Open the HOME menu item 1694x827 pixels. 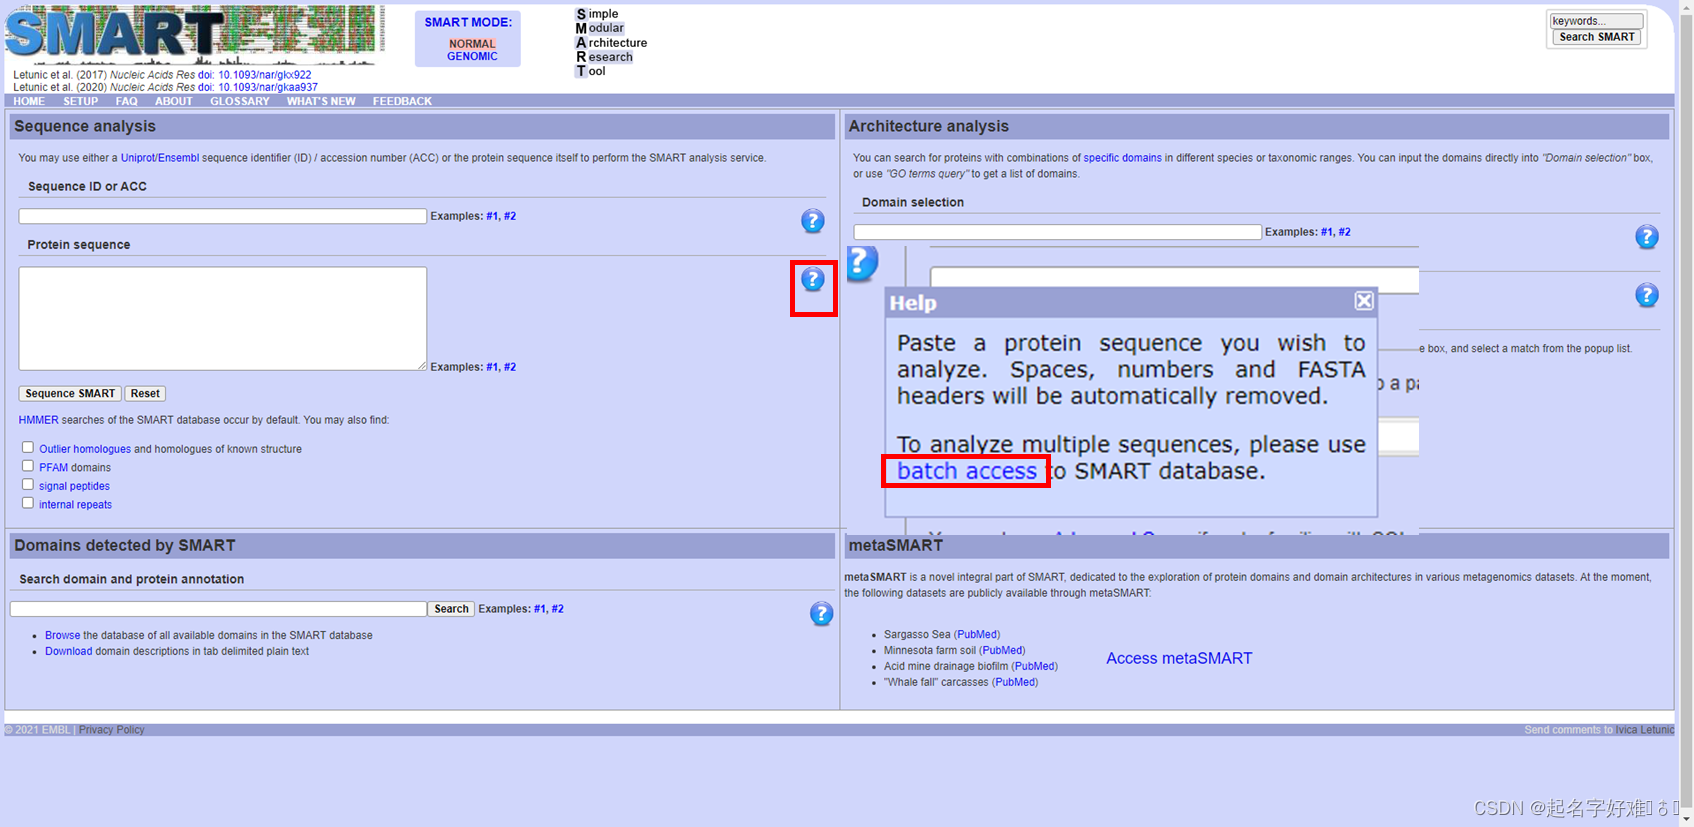(29, 101)
